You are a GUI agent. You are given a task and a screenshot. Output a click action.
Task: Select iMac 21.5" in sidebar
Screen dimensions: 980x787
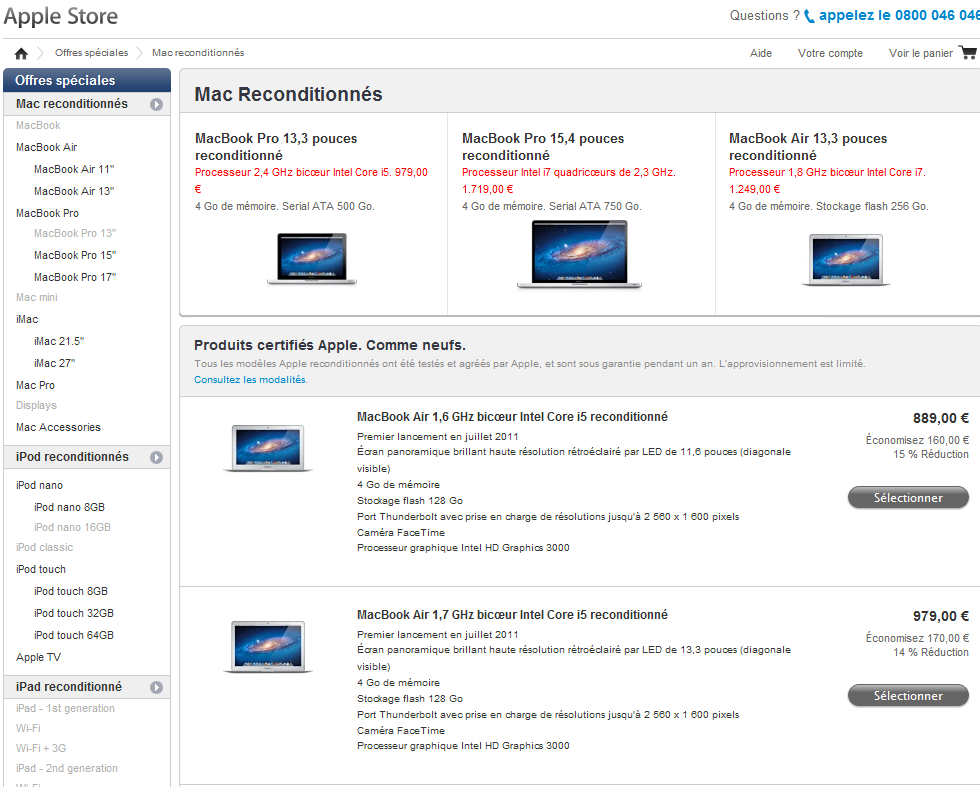tap(59, 341)
